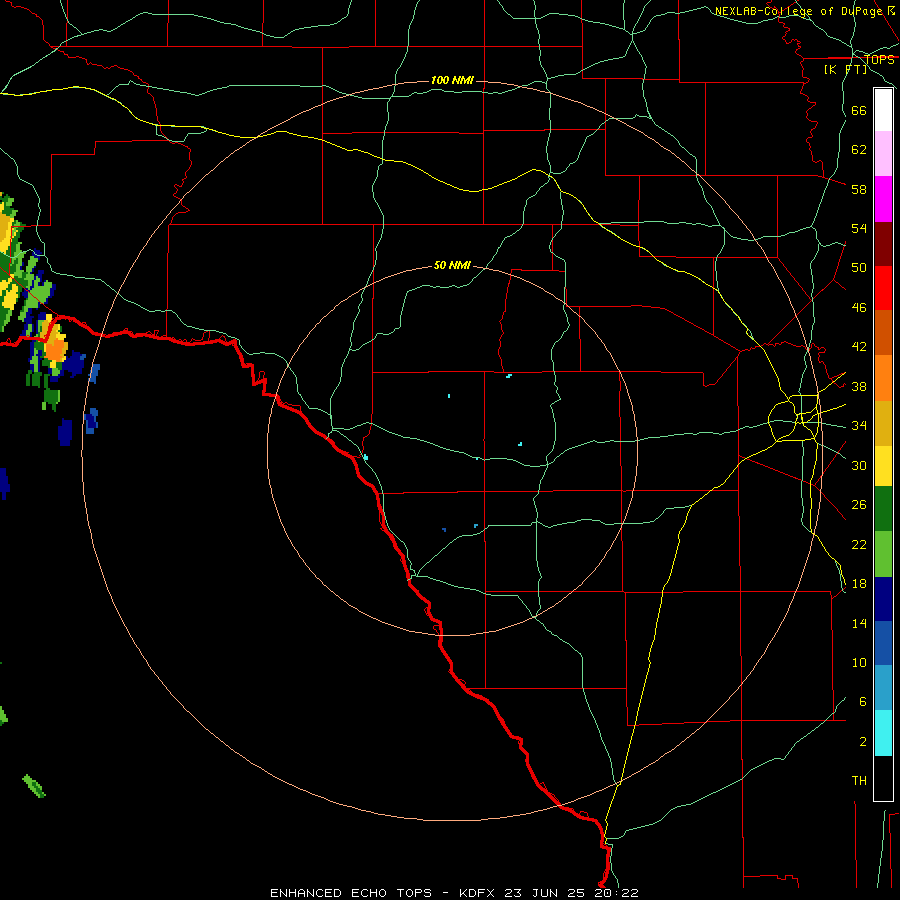This screenshot has width=900, height=900.
Task: Click the navy blue legend swatch
Action: (883, 599)
